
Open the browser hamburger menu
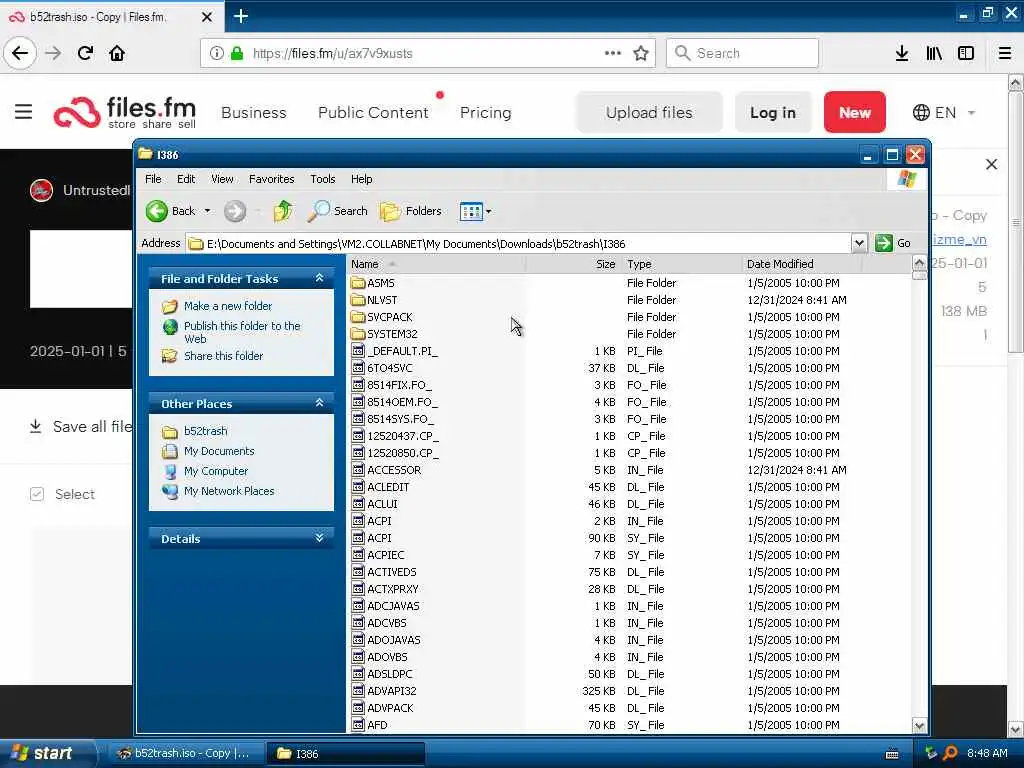[1005, 53]
